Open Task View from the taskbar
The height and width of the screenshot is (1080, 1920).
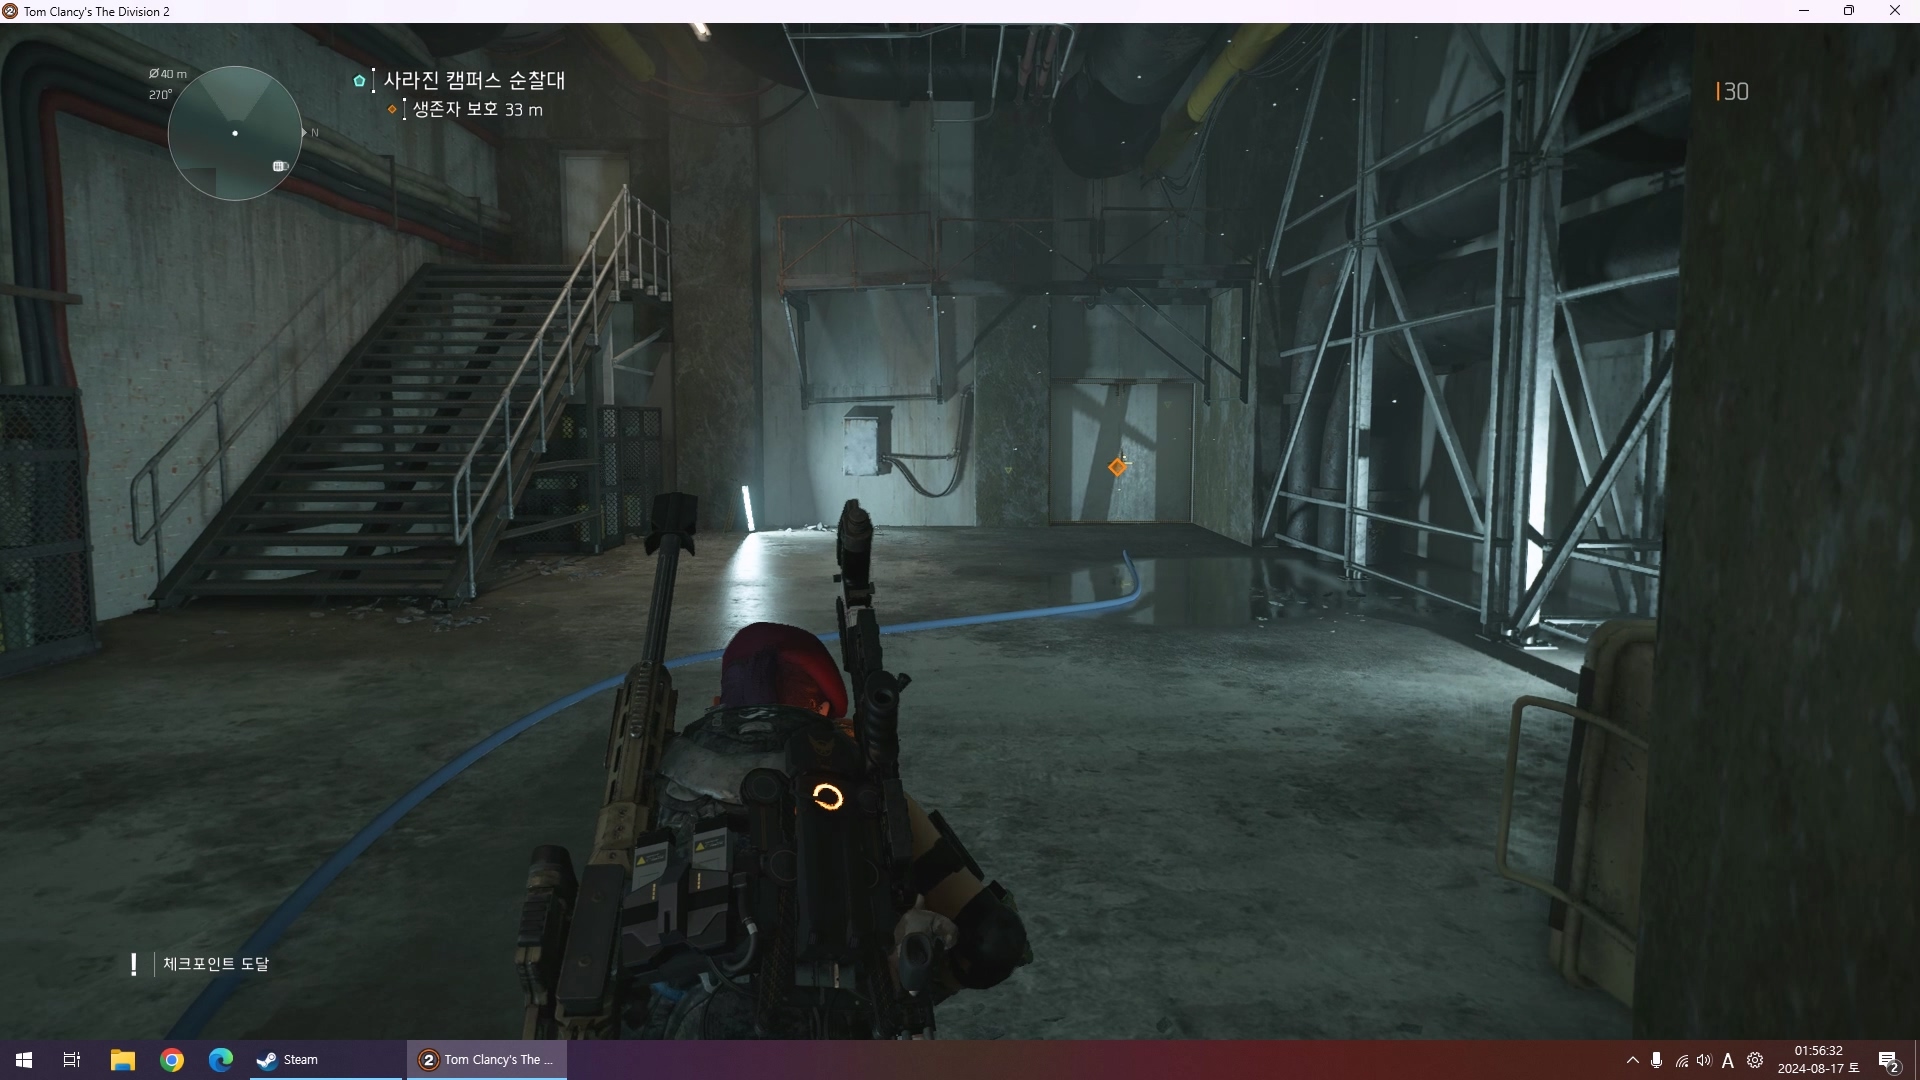(72, 1060)
